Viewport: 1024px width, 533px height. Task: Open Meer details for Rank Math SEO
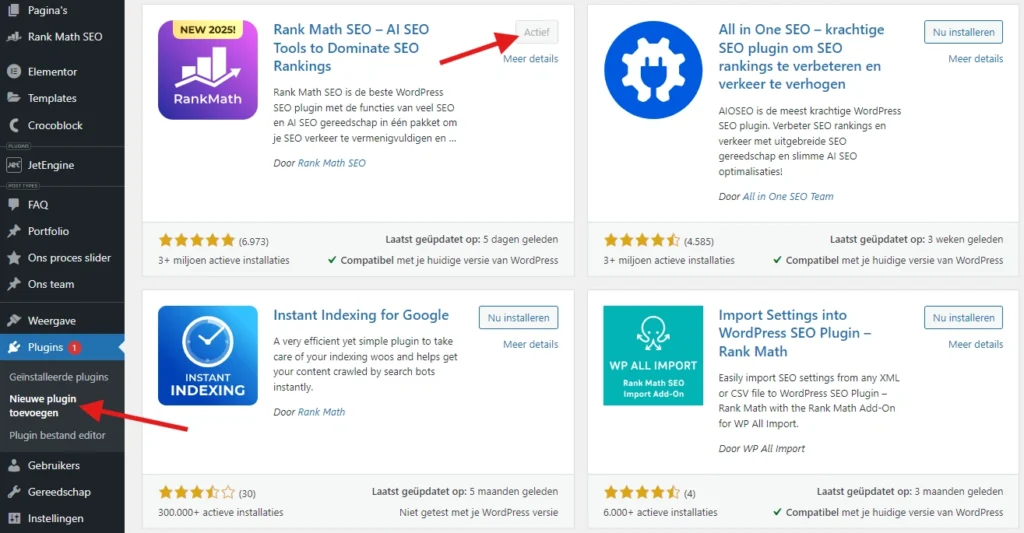click(530, 59)
